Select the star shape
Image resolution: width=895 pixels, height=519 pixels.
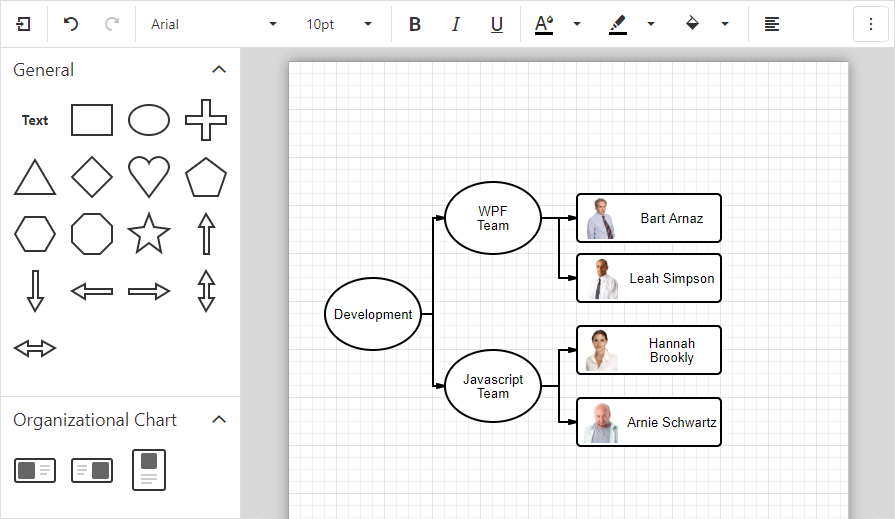(x=149, y=234)
